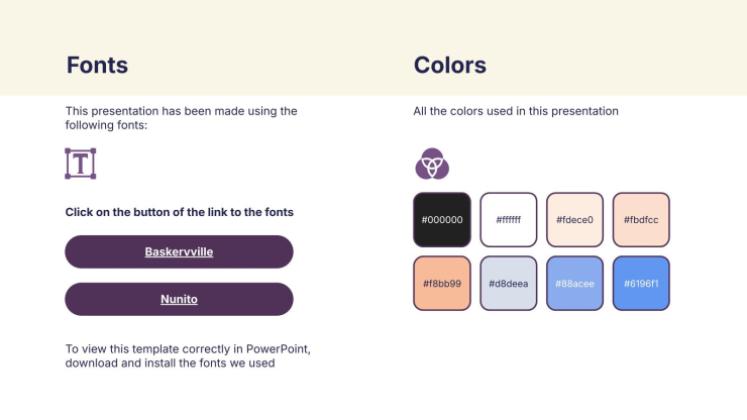Choose the #d8deea light gray swatch
Viewport: 747px width, 420px height.
point(508,283)
